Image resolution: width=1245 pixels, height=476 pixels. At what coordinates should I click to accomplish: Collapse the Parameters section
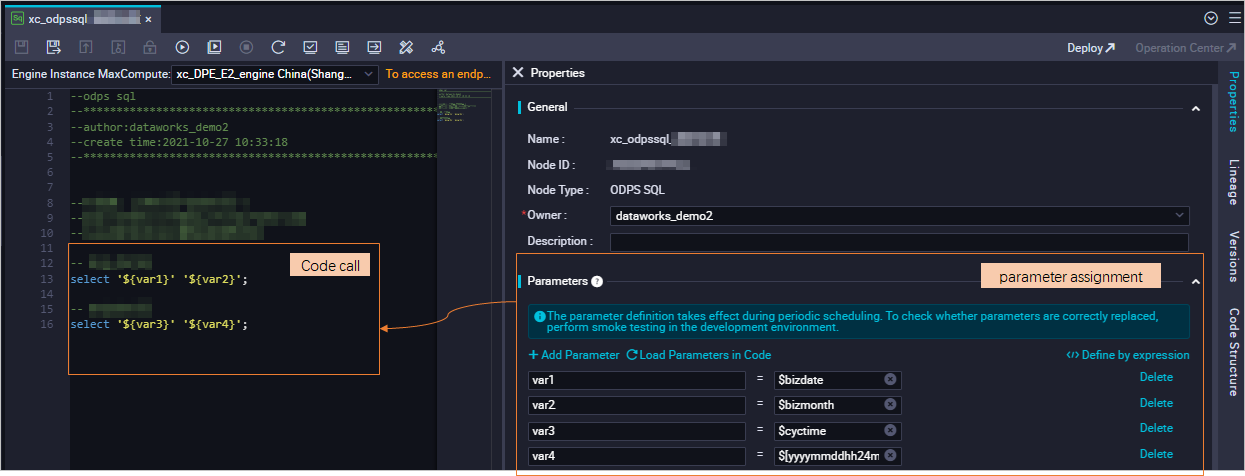[x=1196, y=282]
